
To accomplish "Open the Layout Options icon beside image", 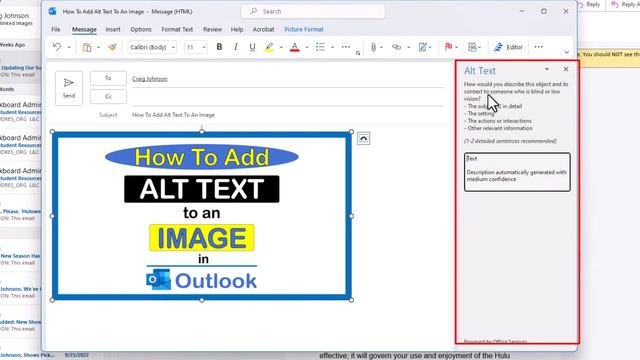I will 363,138.
